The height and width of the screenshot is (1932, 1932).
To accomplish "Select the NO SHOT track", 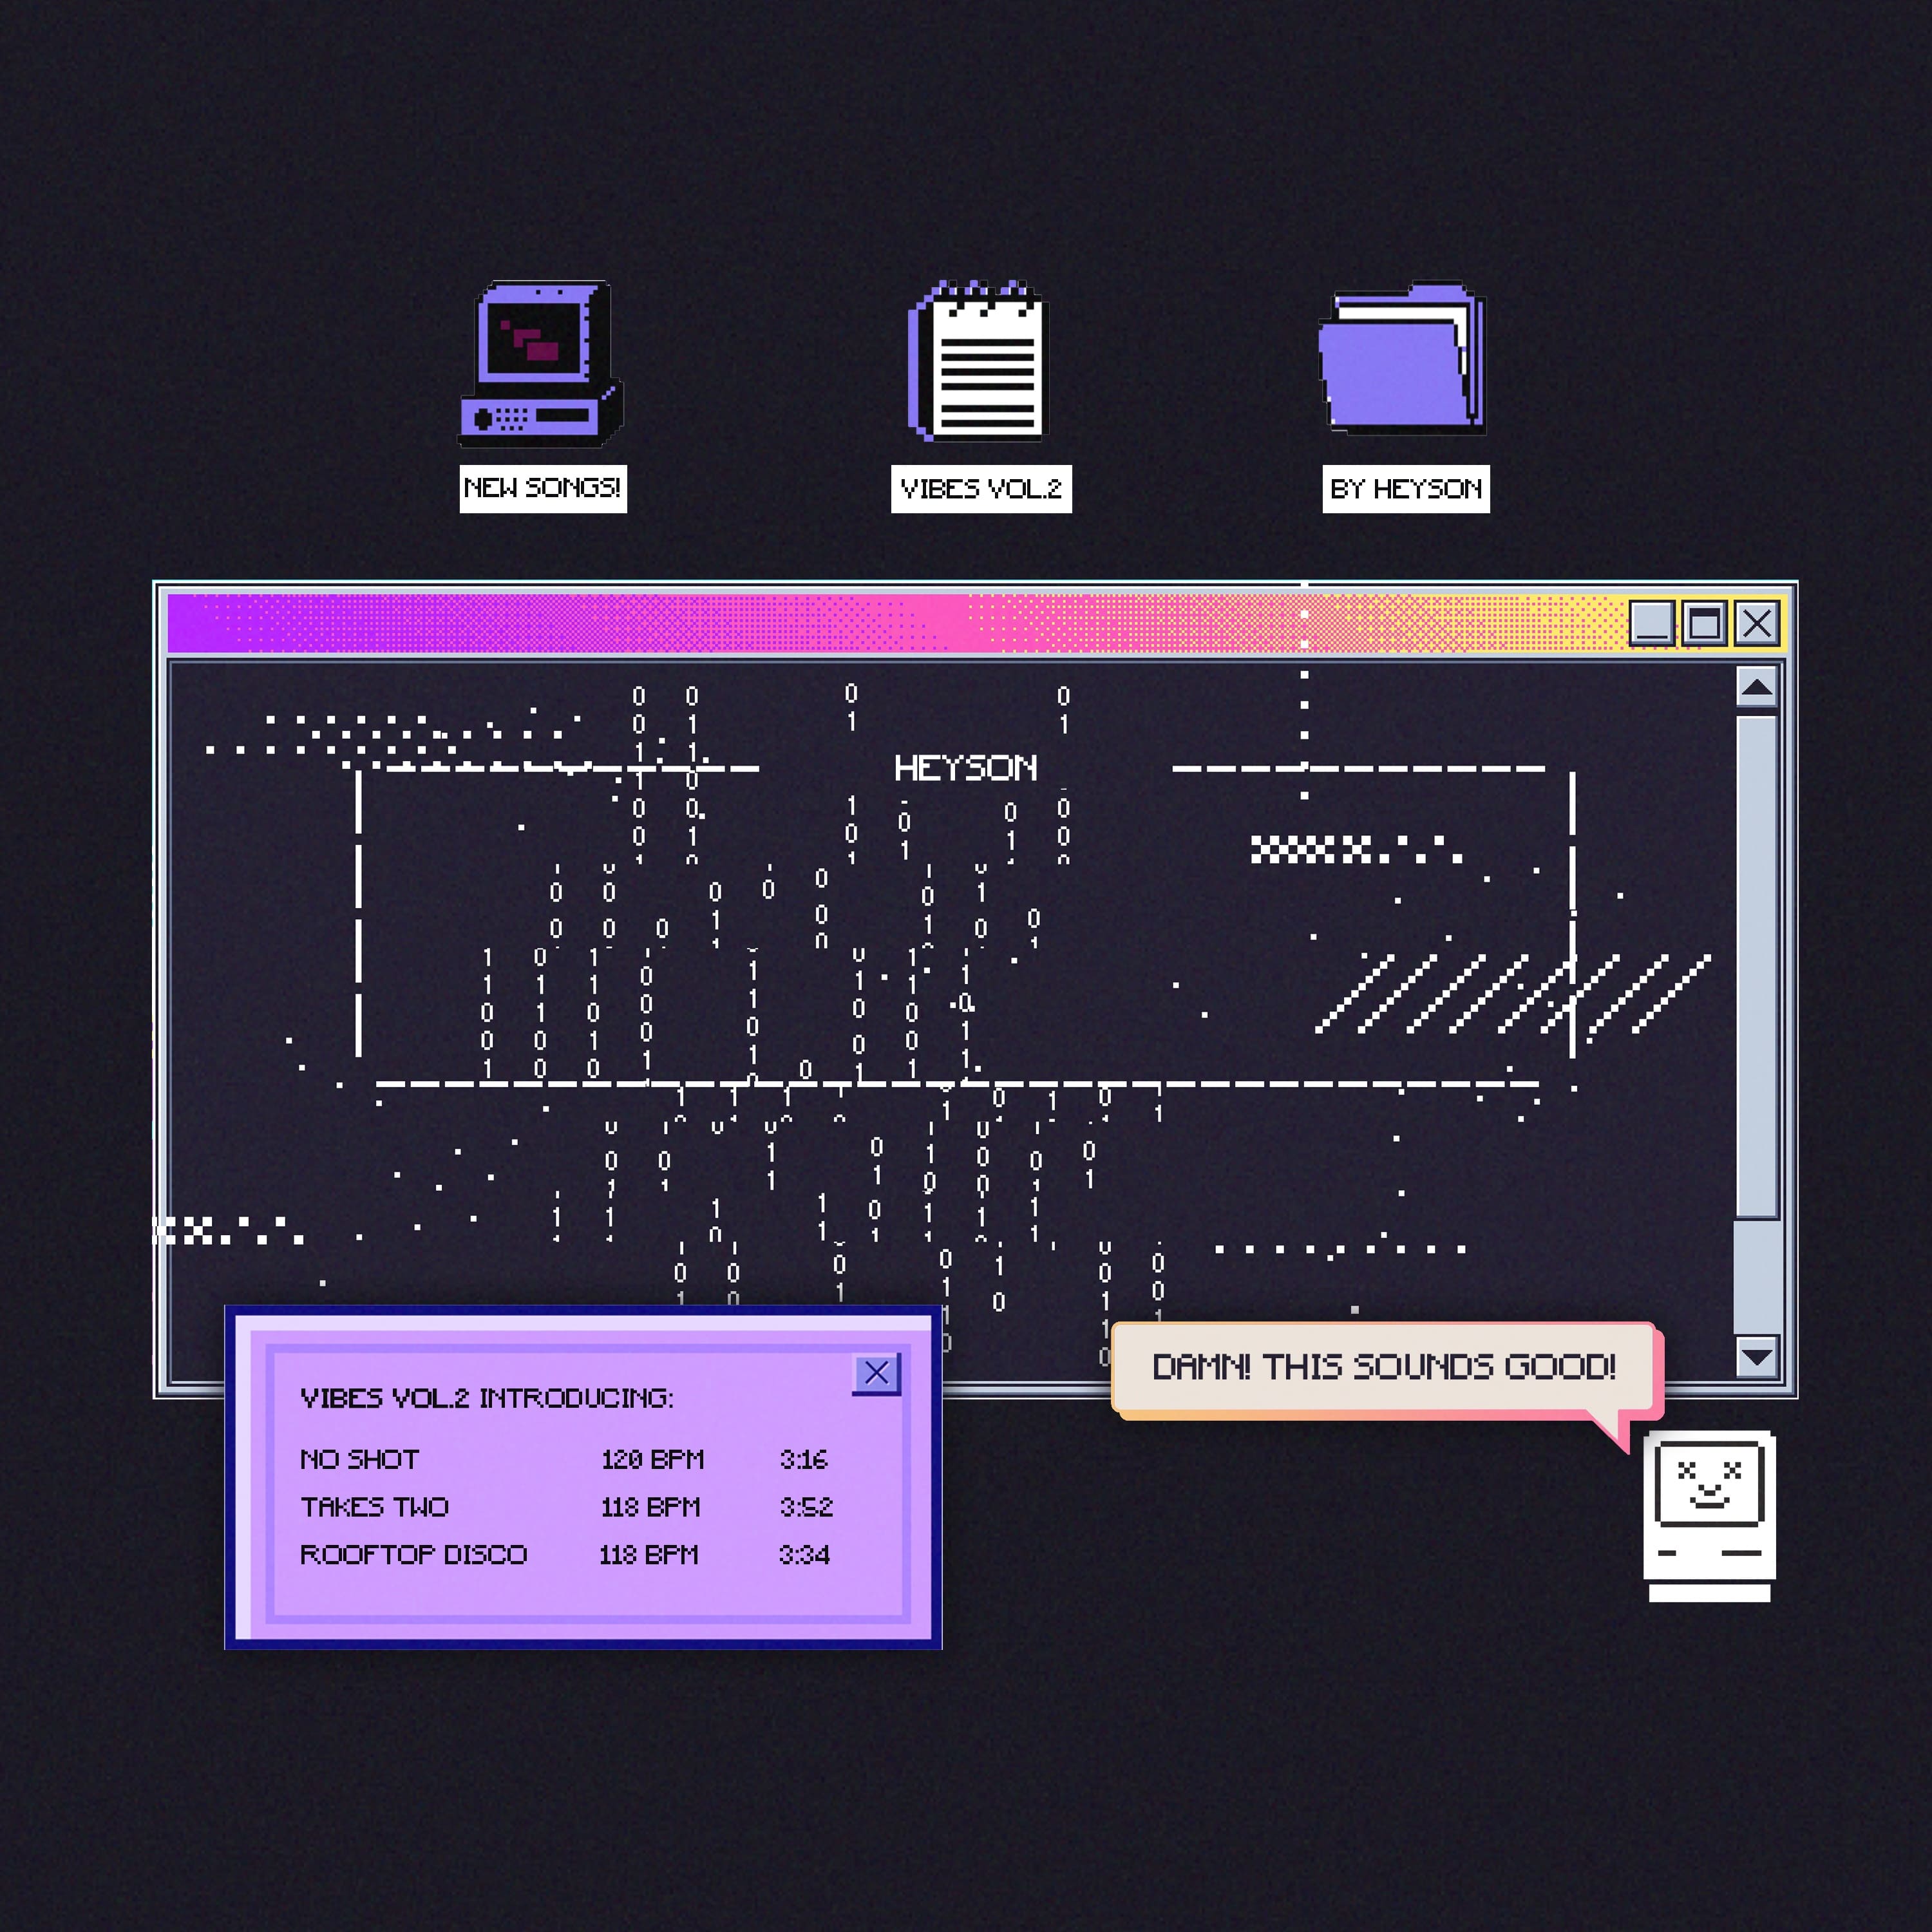I will tap(360, 1459).
